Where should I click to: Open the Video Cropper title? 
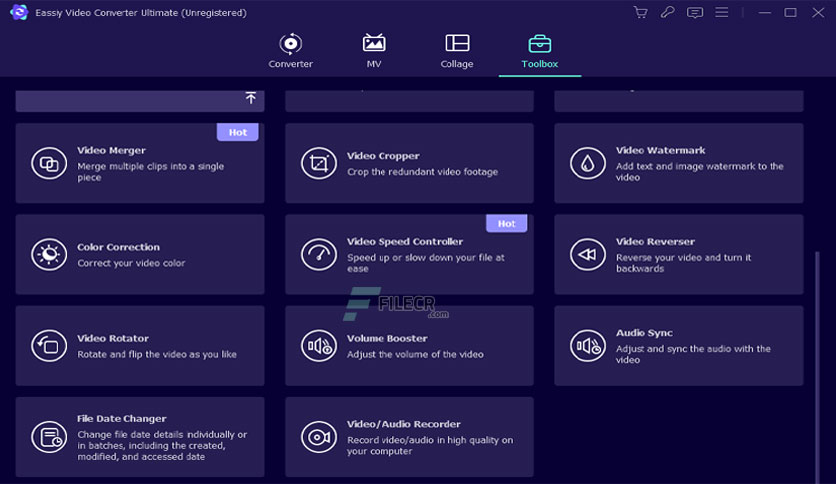point(383,156)
